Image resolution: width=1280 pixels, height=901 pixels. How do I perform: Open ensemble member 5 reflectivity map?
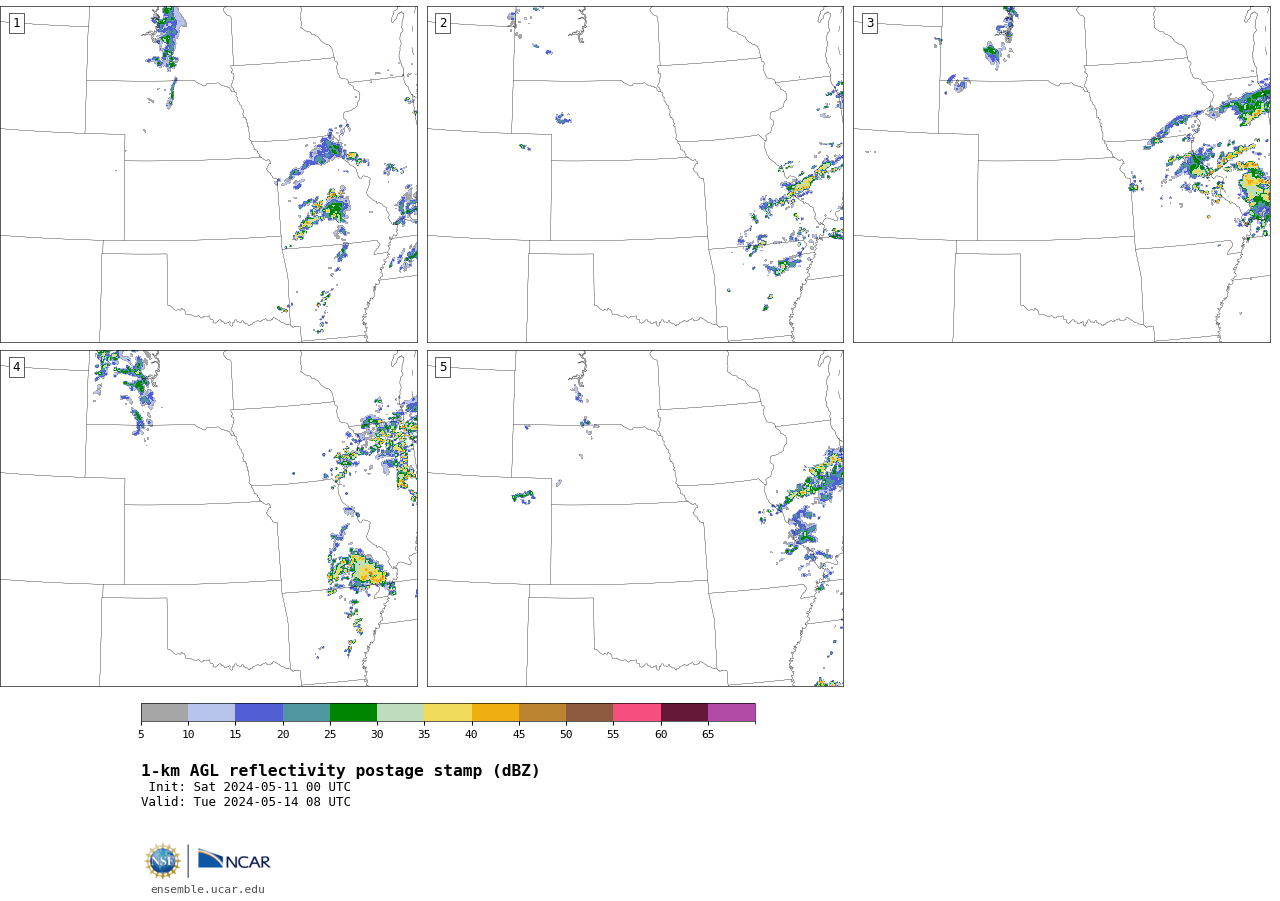[635, 518]
